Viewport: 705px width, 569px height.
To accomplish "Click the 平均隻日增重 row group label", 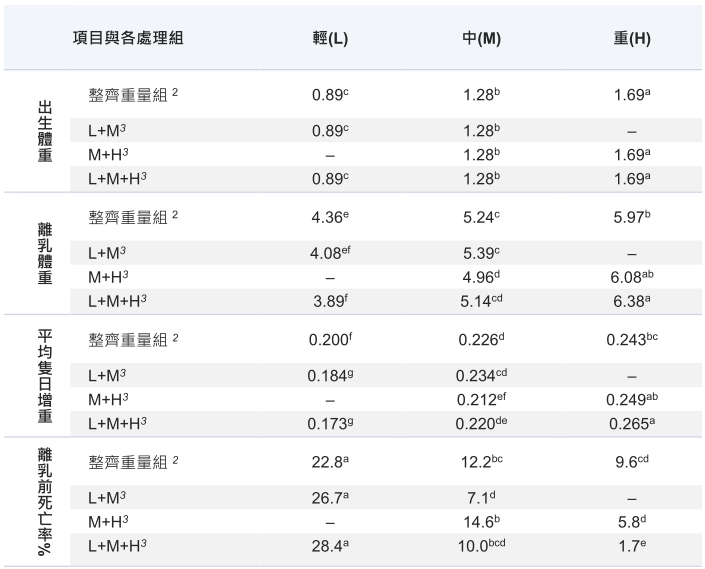I will [45, 375].
